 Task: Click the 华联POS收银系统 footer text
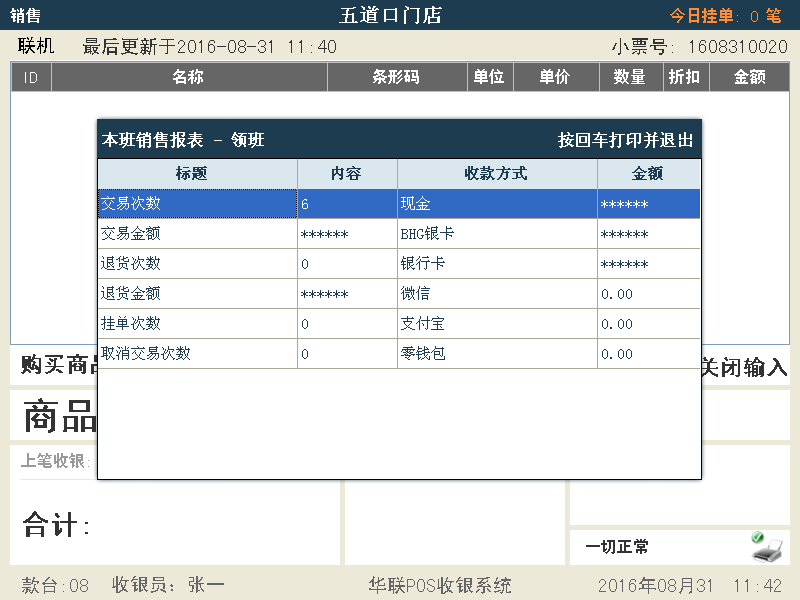[439, 585]
